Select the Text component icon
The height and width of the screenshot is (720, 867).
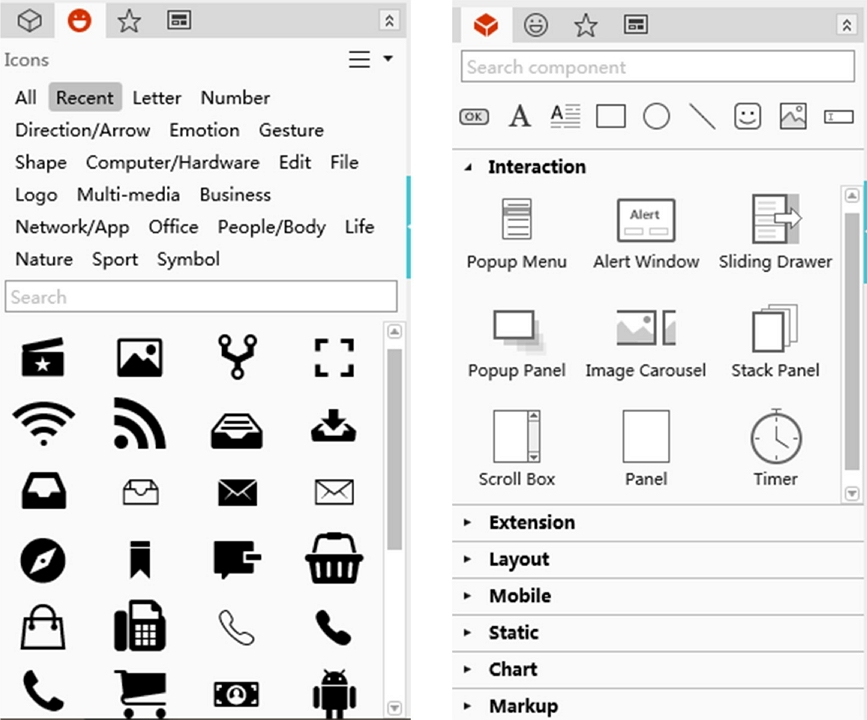(x=519, y=116)
